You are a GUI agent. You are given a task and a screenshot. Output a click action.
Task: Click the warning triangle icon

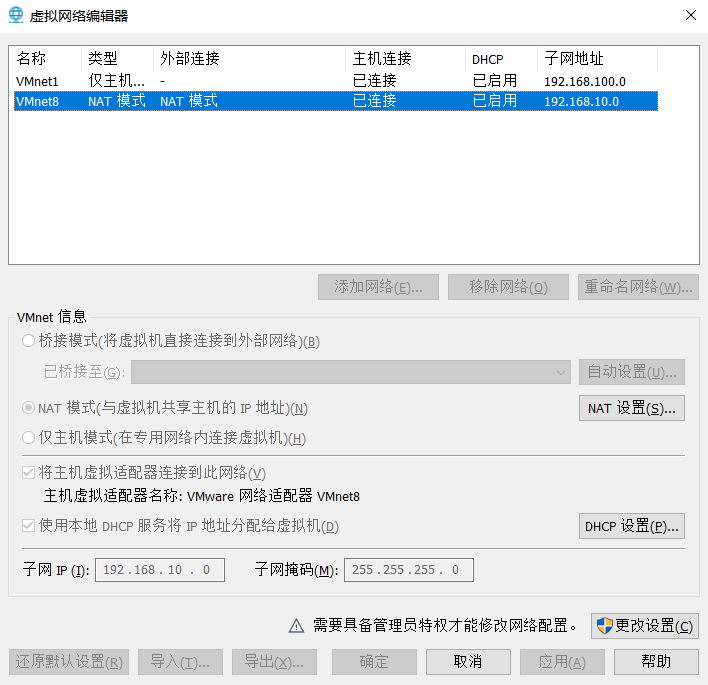[296, 626]
